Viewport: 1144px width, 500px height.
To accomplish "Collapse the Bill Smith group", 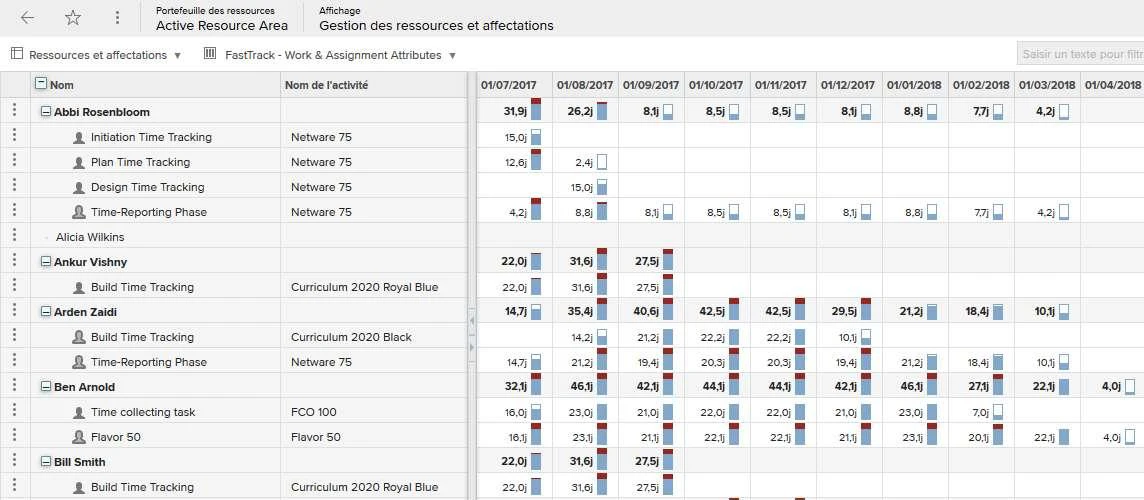I will 46,462.
